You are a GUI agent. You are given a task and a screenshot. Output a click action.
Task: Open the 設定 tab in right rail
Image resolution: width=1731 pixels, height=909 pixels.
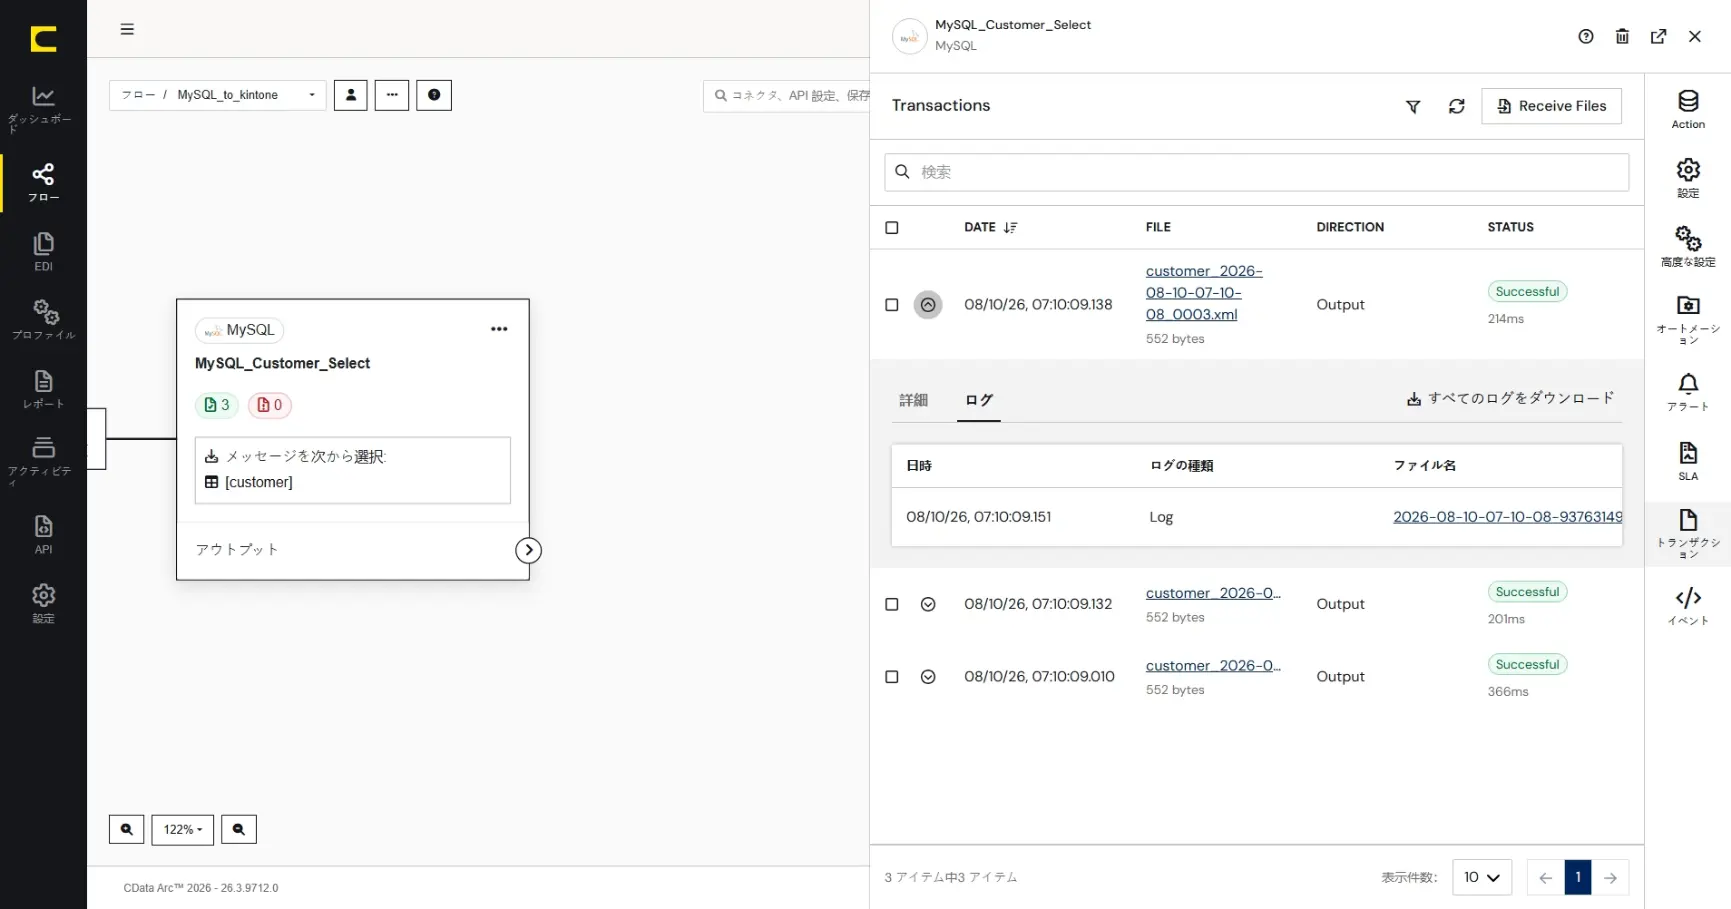point(1688,178)
